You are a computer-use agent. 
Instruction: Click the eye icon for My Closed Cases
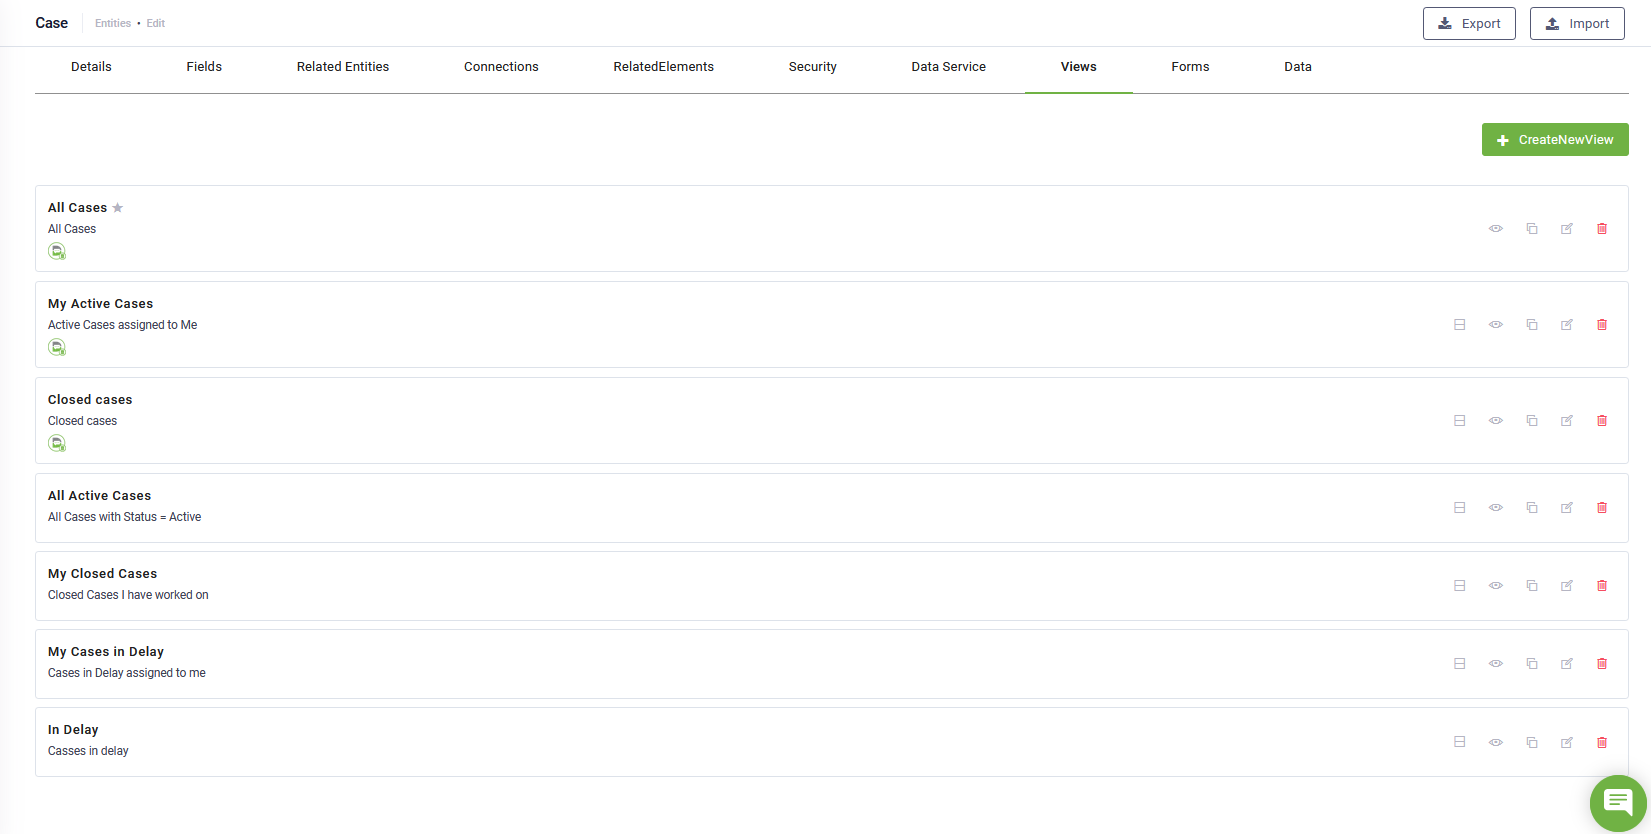(1496, 586)
